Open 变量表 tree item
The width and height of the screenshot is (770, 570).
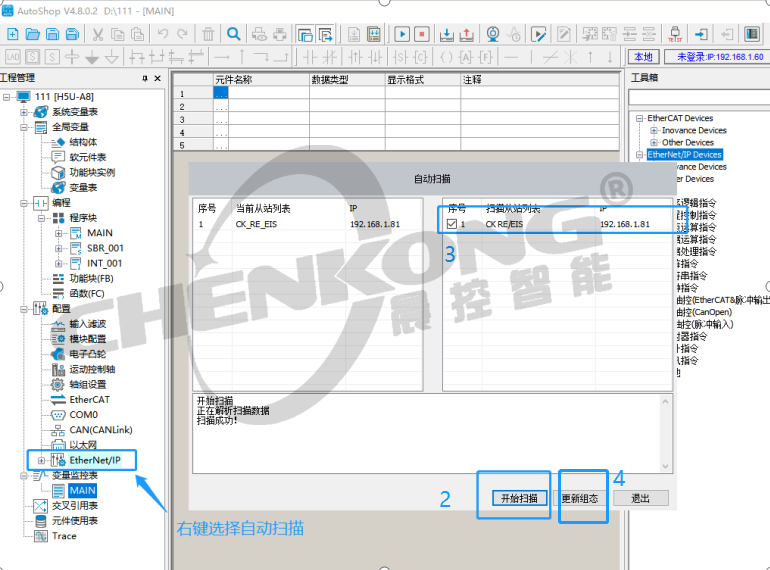pos(83,188)
